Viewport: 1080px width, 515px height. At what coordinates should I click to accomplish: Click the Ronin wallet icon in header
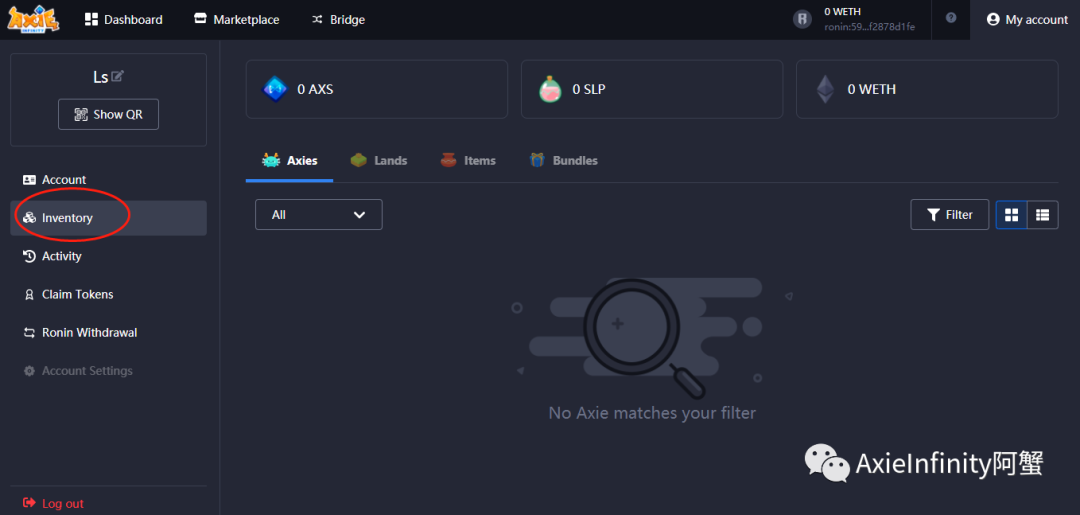802,19
